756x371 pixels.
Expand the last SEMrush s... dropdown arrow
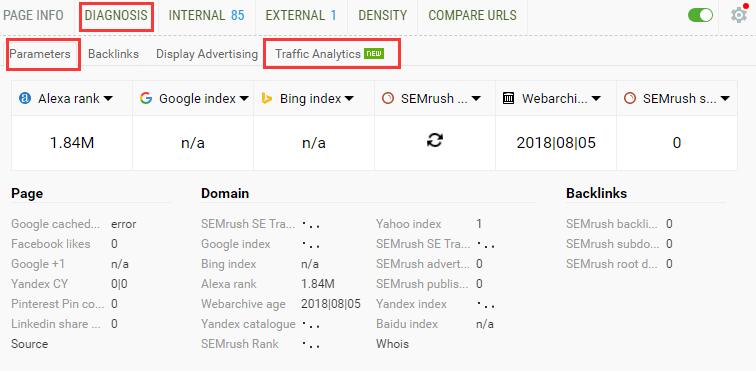point(725,99)
